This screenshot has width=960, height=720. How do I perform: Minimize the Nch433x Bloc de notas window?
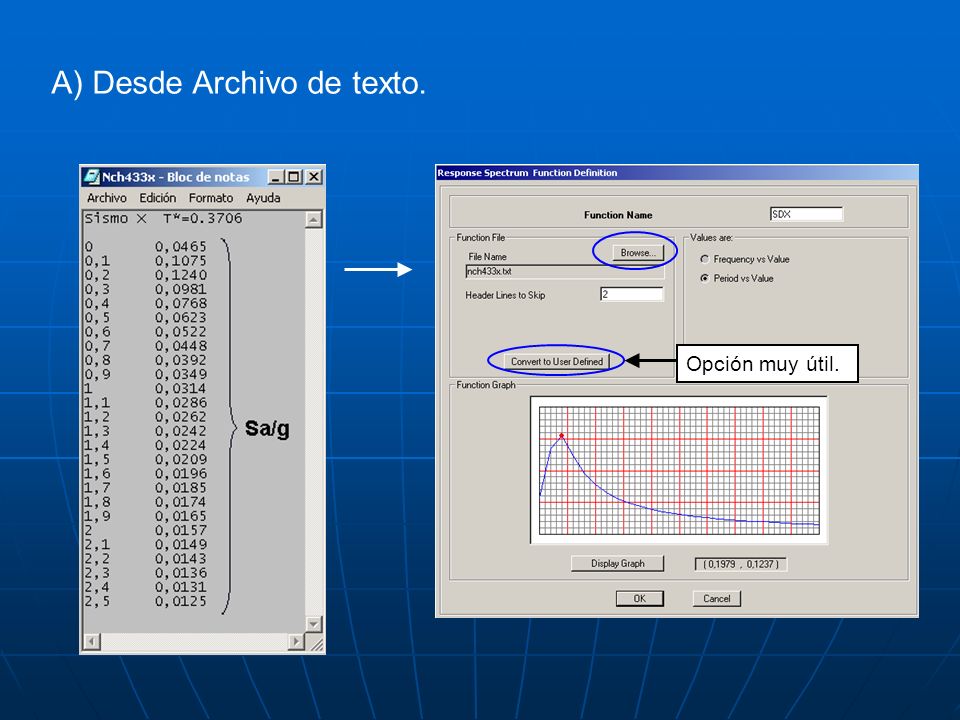click(x=276, y=177)
